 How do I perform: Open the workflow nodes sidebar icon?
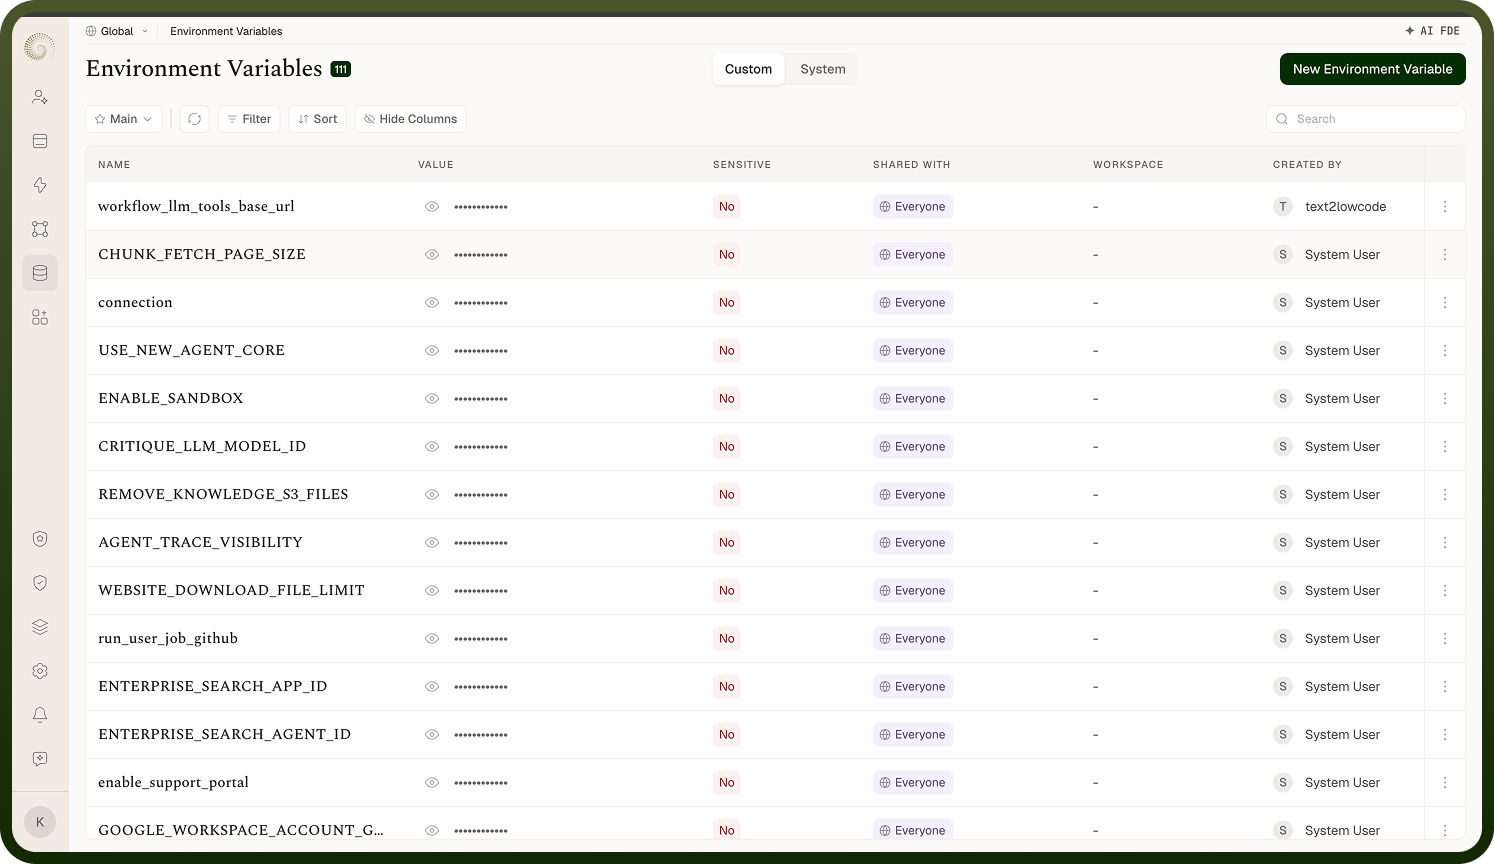pyautogui.click(x=40, y=229)
